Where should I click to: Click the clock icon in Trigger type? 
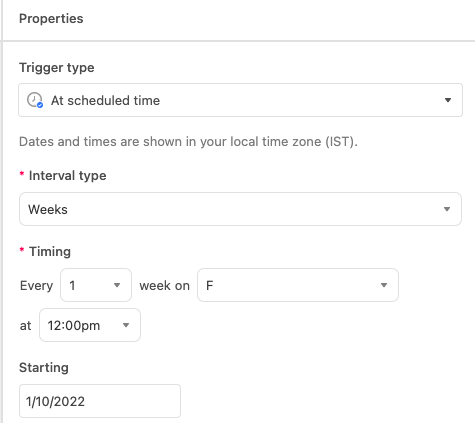click(x=35, y=100)
